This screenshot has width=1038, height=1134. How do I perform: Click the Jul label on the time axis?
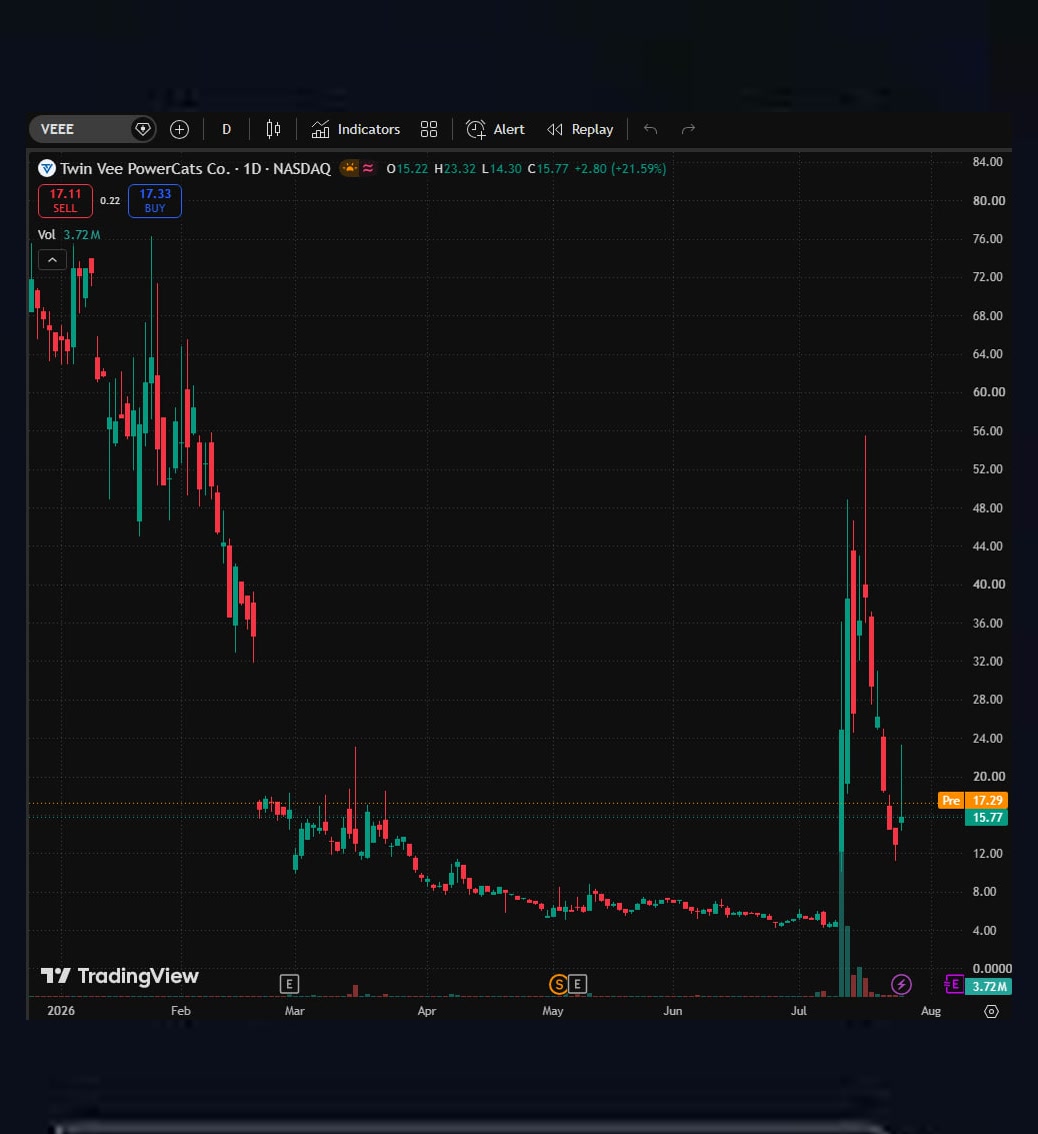pos(799,1010)
